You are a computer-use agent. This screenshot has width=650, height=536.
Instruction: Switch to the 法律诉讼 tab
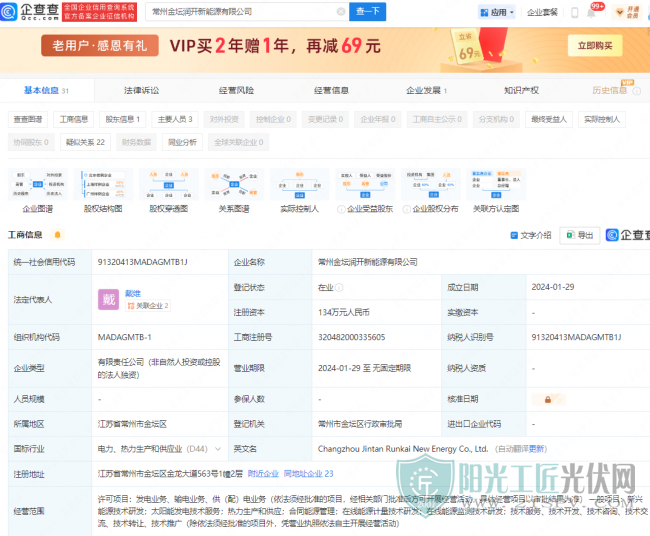[x=141, y=90]
